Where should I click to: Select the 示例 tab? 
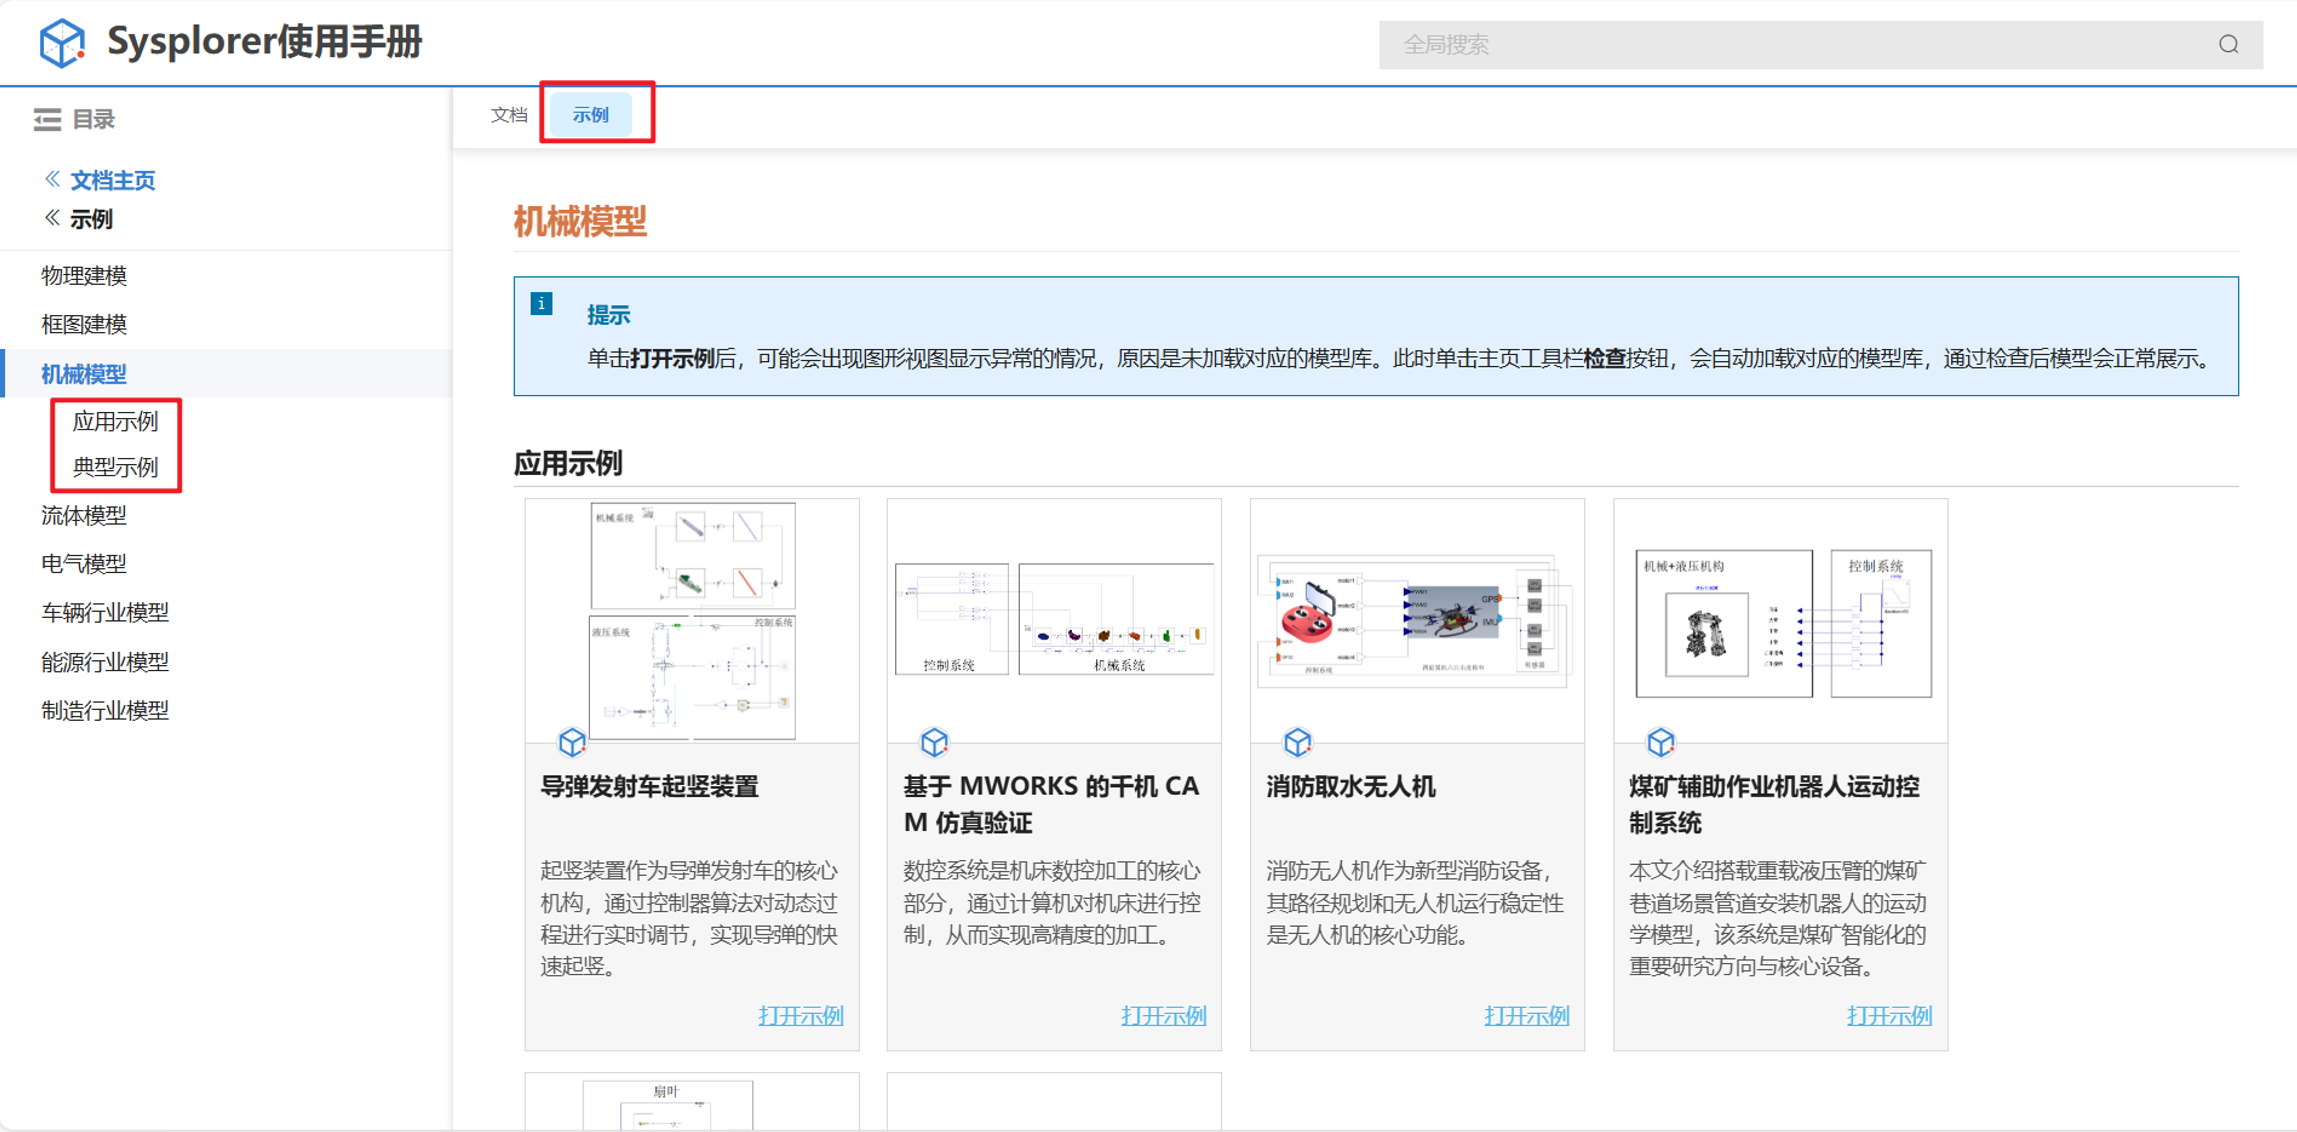tap(590, 115)
